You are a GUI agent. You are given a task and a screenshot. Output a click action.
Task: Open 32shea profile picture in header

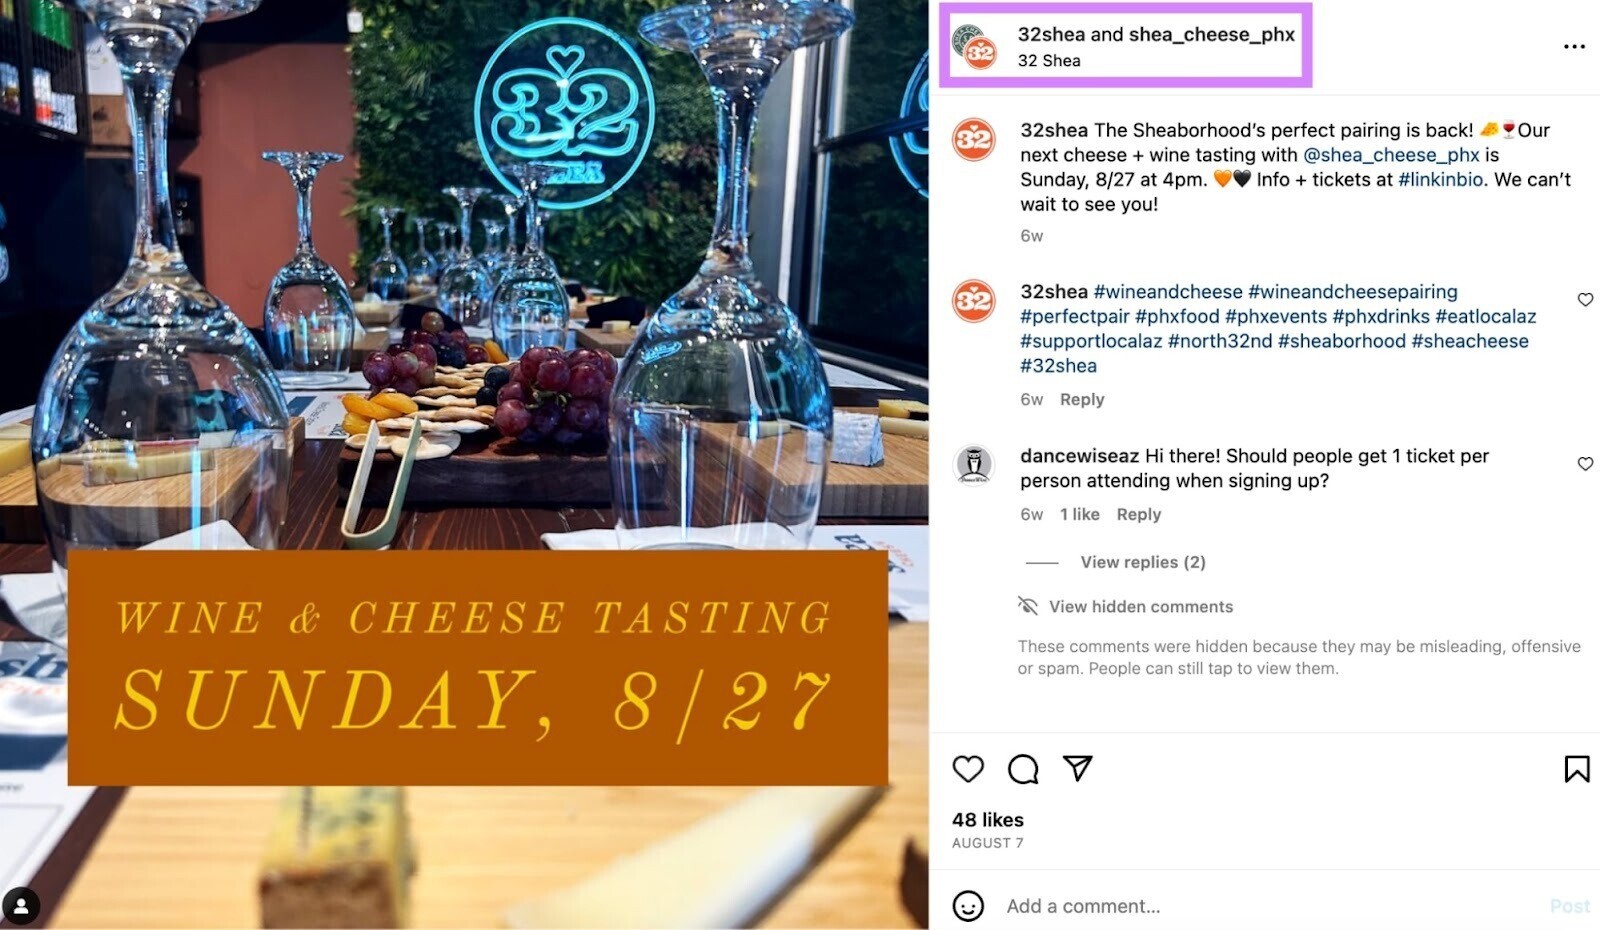click(x=973, y=46)
